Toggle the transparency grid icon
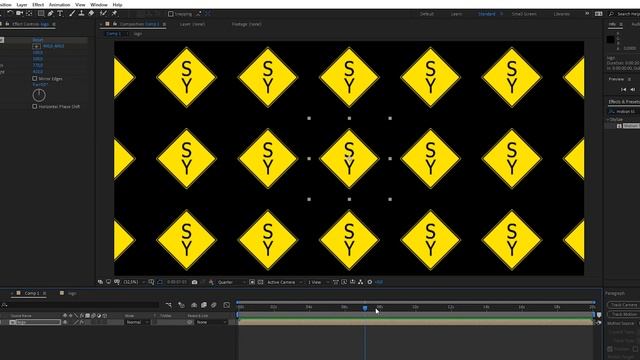Screen dimensions: 640x360 tap(260, 282)
